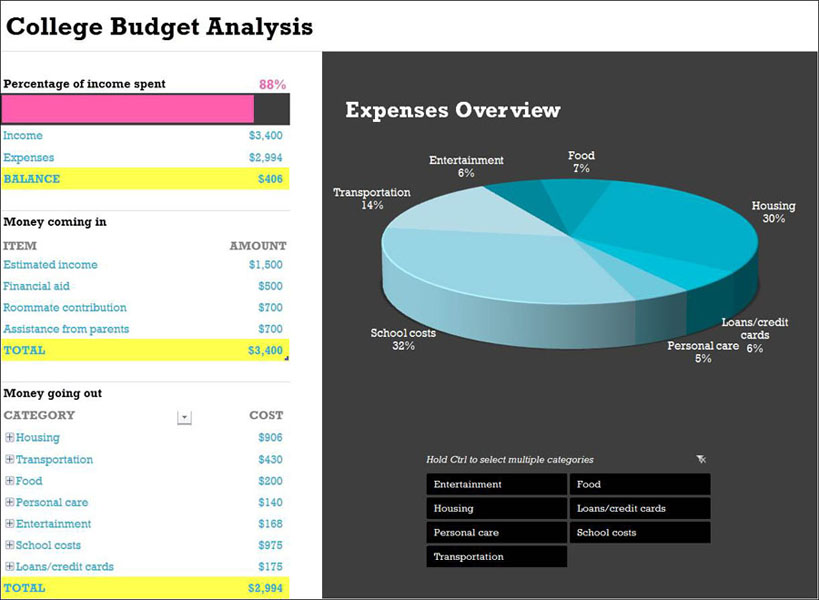819x600 pixels.
Task: Filter by Transportation slicer item
Action: (496, 557)
